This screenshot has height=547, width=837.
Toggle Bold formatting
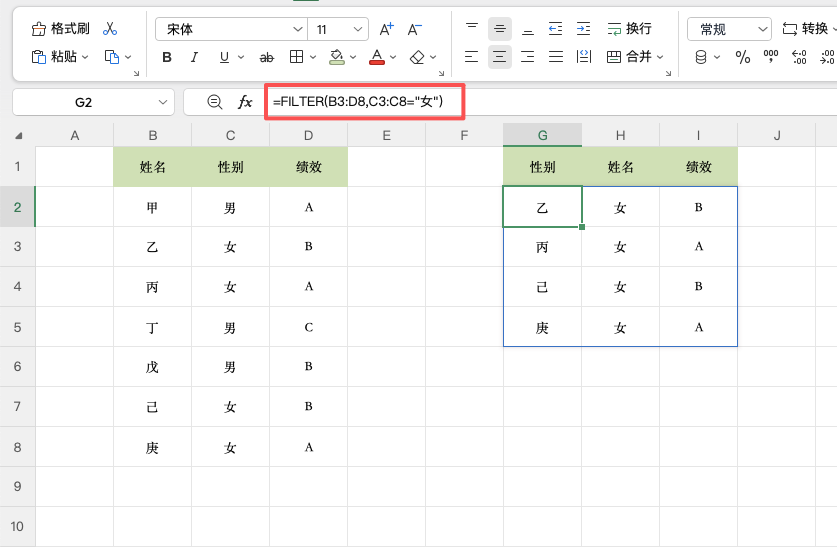coord(167,57)
